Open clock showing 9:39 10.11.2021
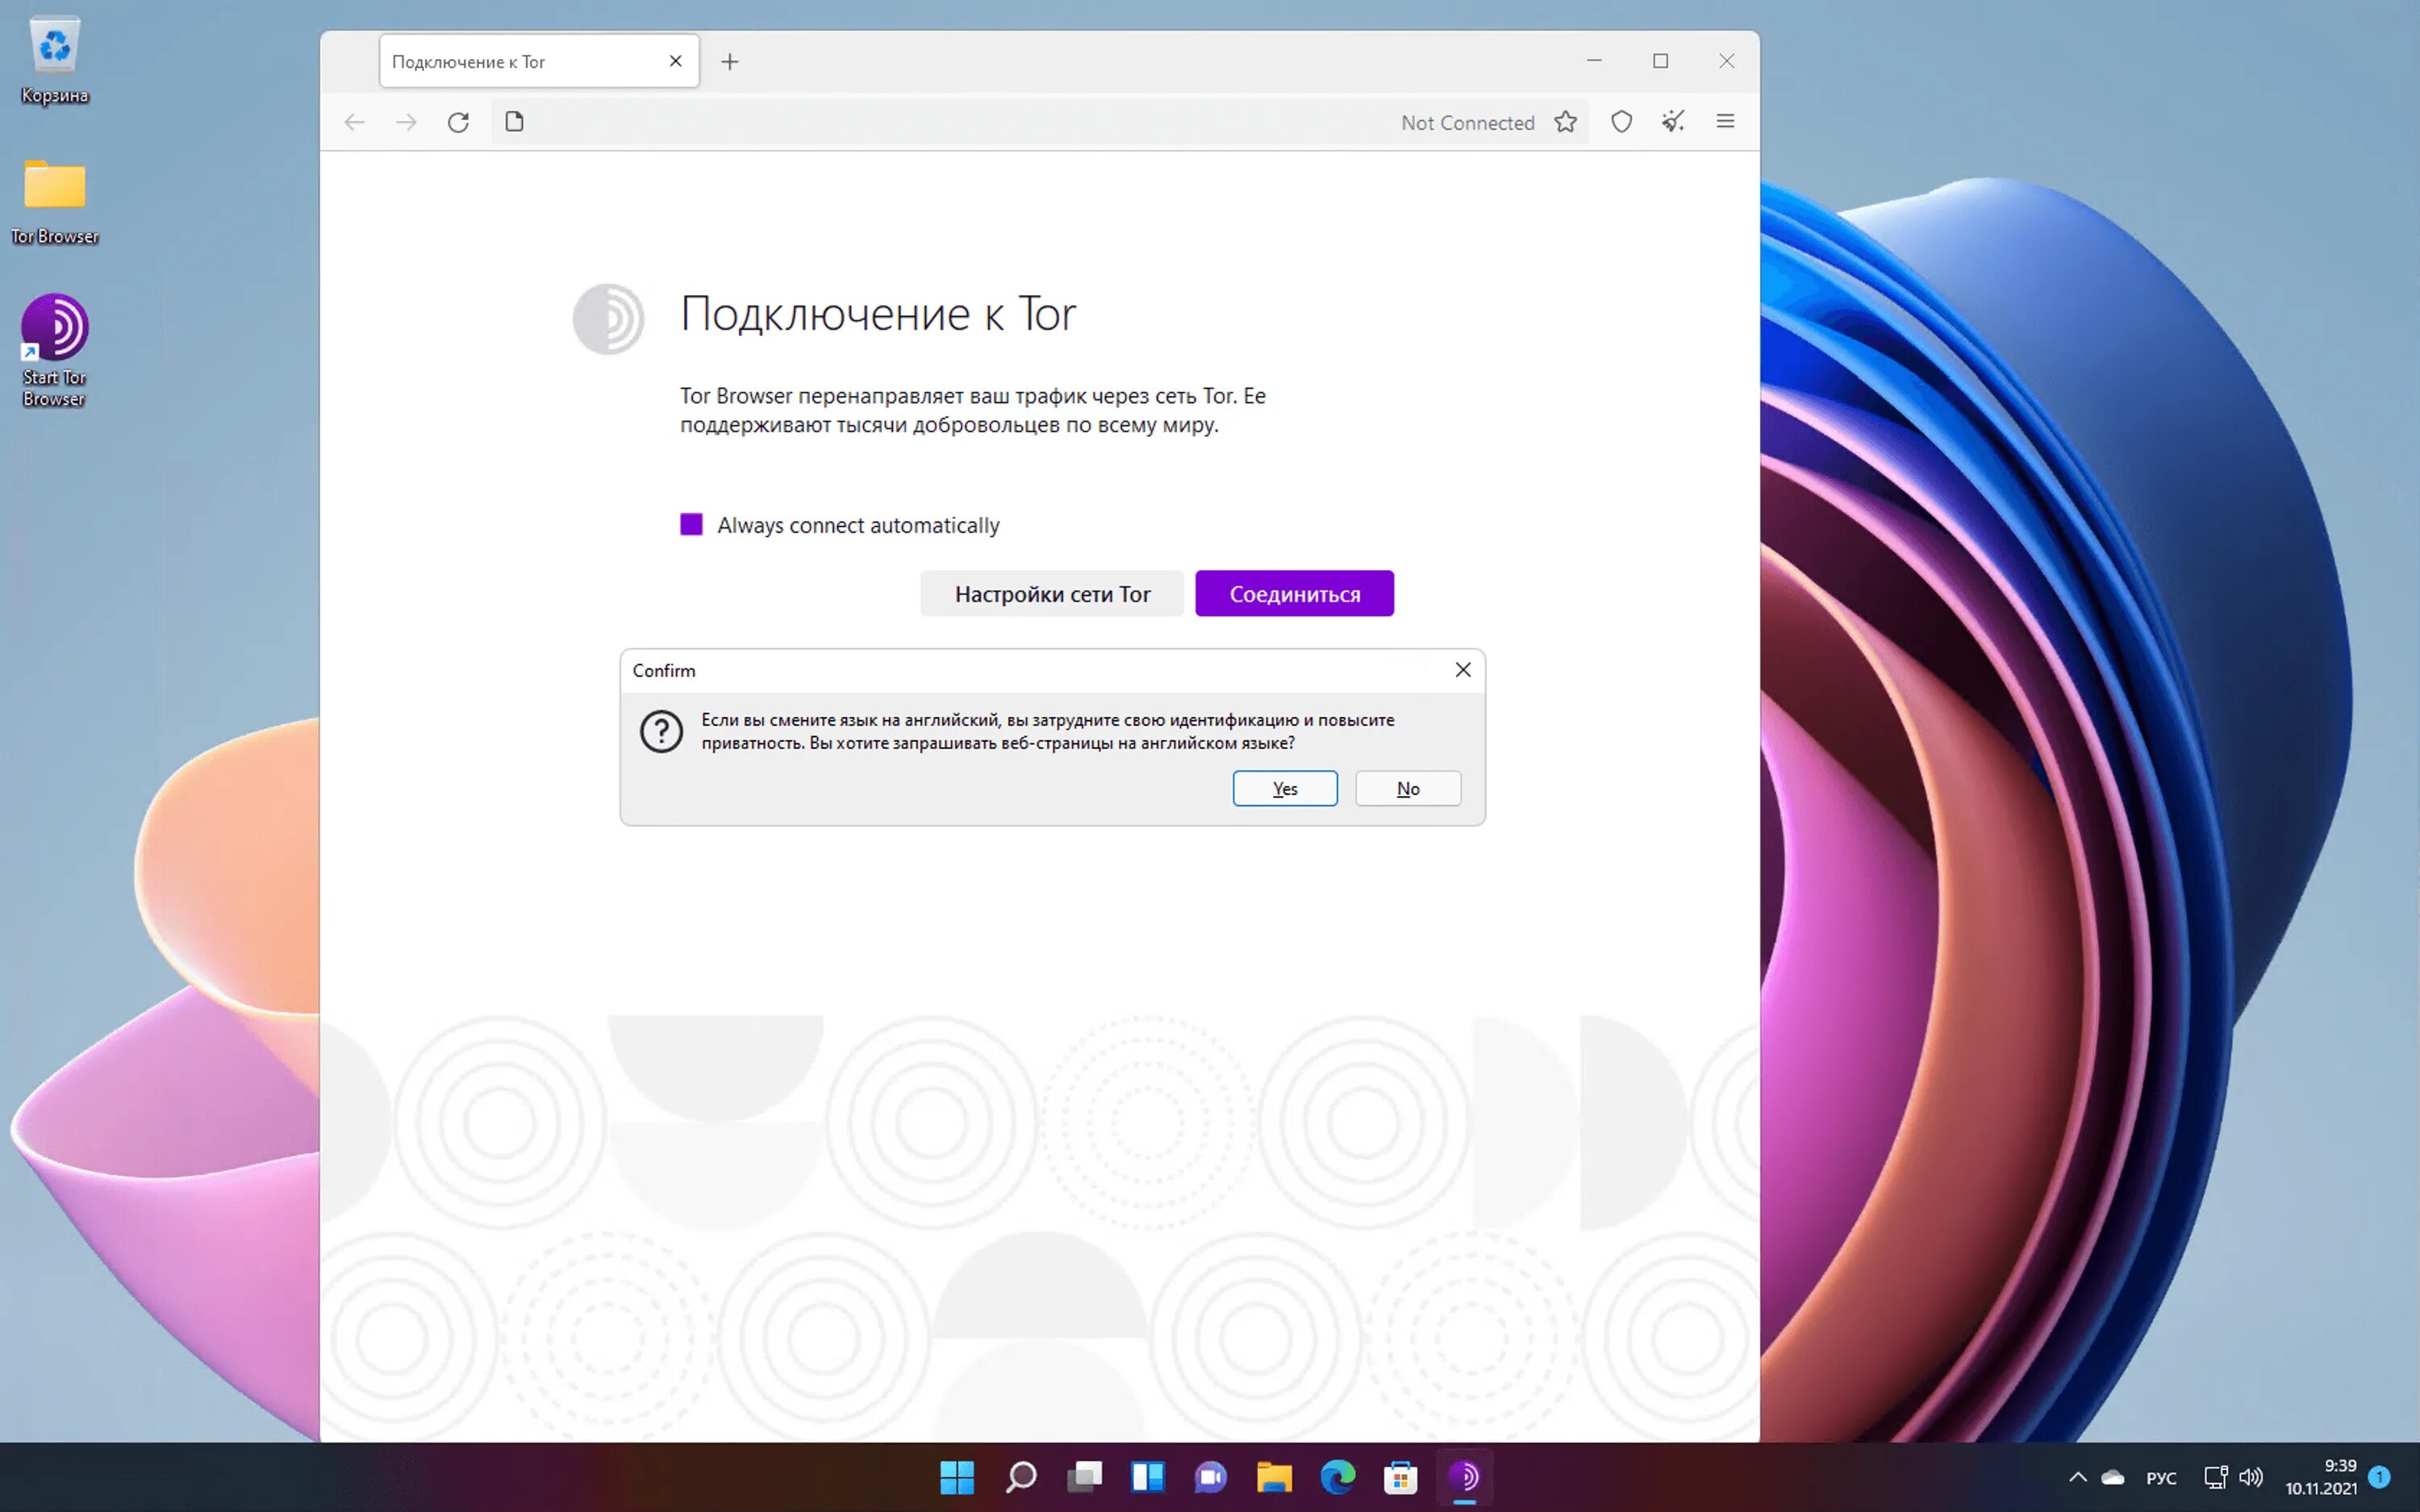This screenshot has height=1512, width=2420. pyautogui.click(x=2320, y=1477)
